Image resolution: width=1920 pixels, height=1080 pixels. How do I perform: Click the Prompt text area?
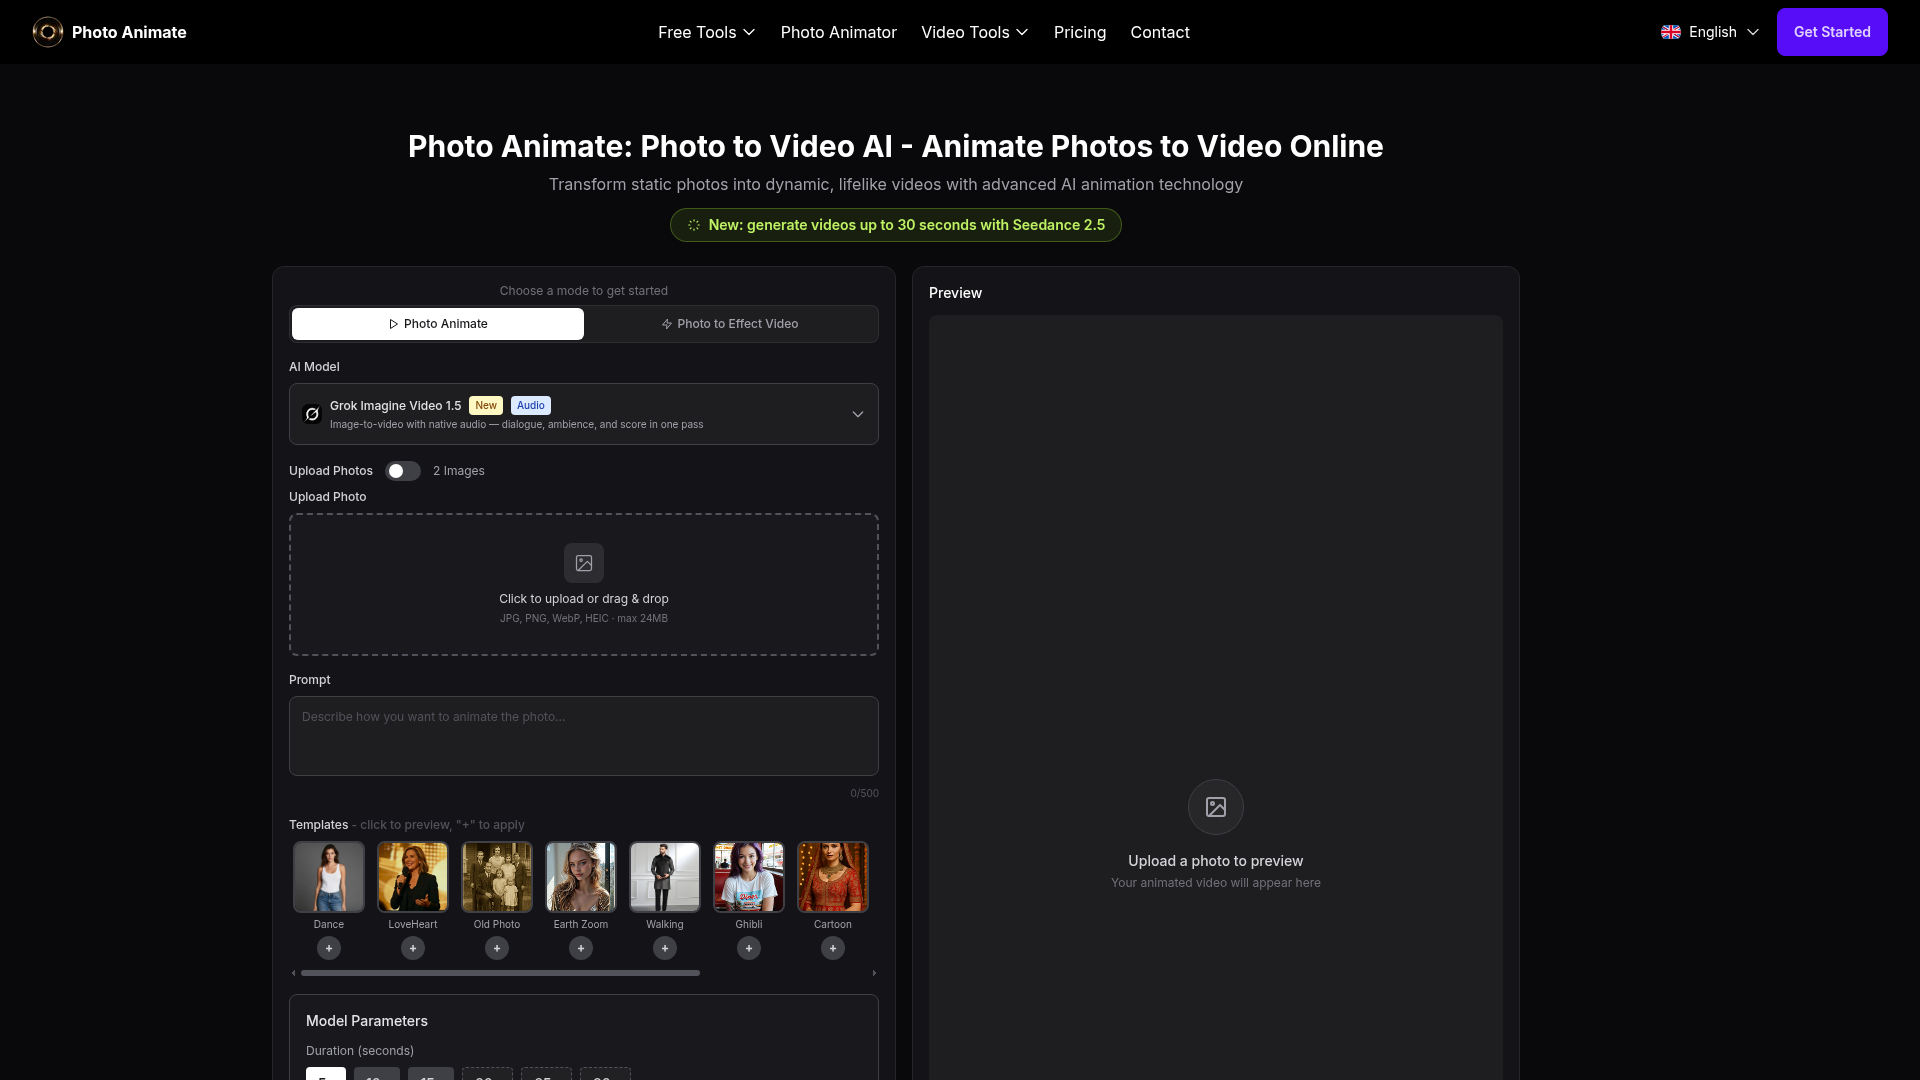[584, 736]
